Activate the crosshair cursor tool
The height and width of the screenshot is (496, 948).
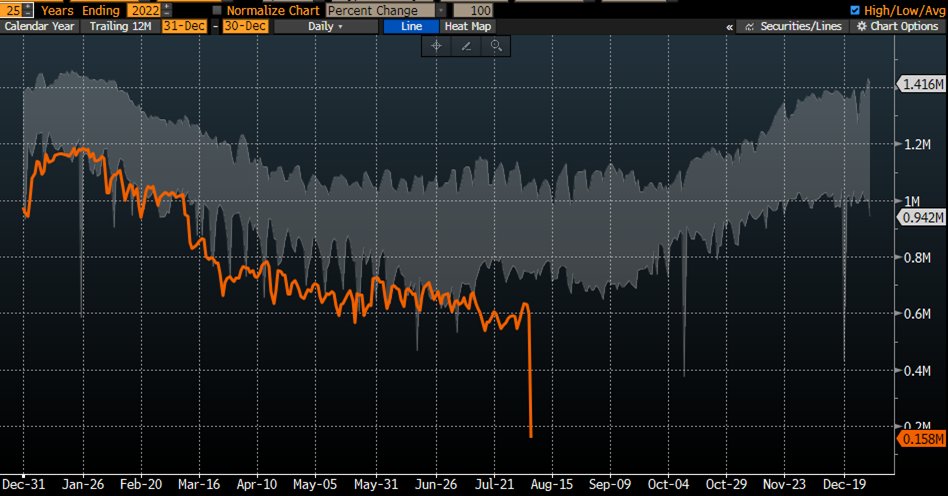tap(437, 46)
